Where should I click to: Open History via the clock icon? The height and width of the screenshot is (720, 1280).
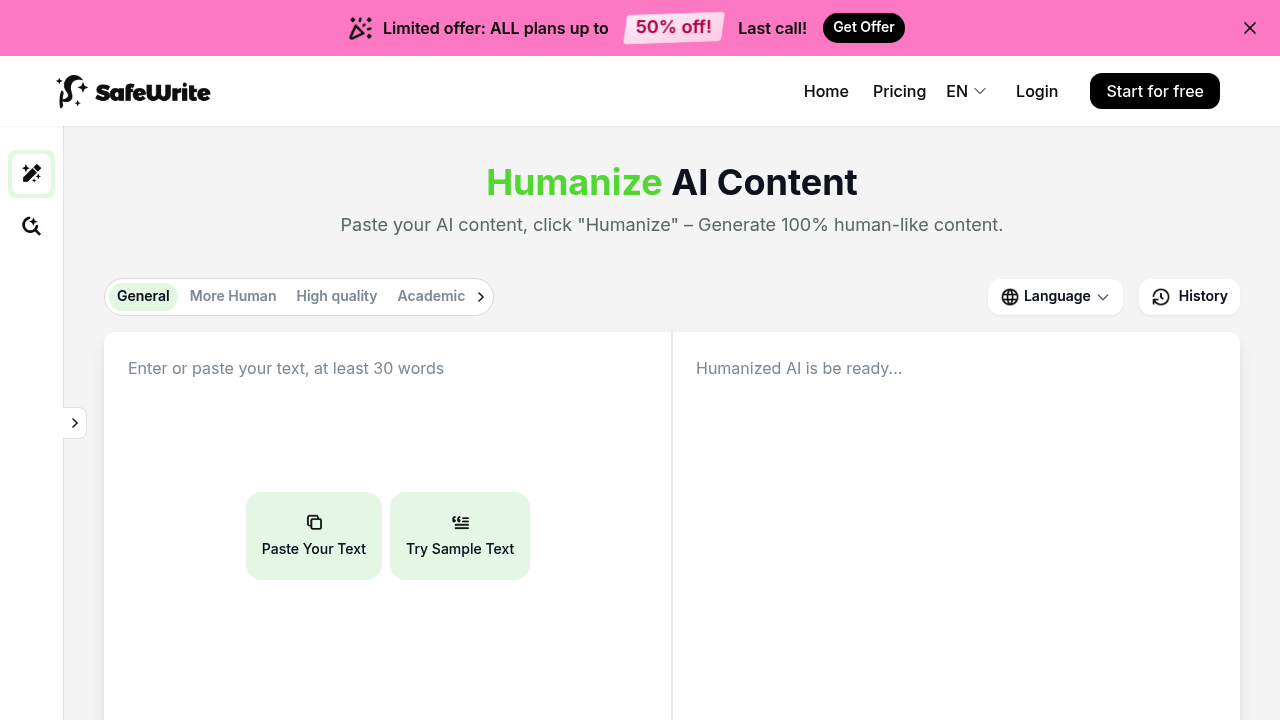click(x=1161, y=296)
